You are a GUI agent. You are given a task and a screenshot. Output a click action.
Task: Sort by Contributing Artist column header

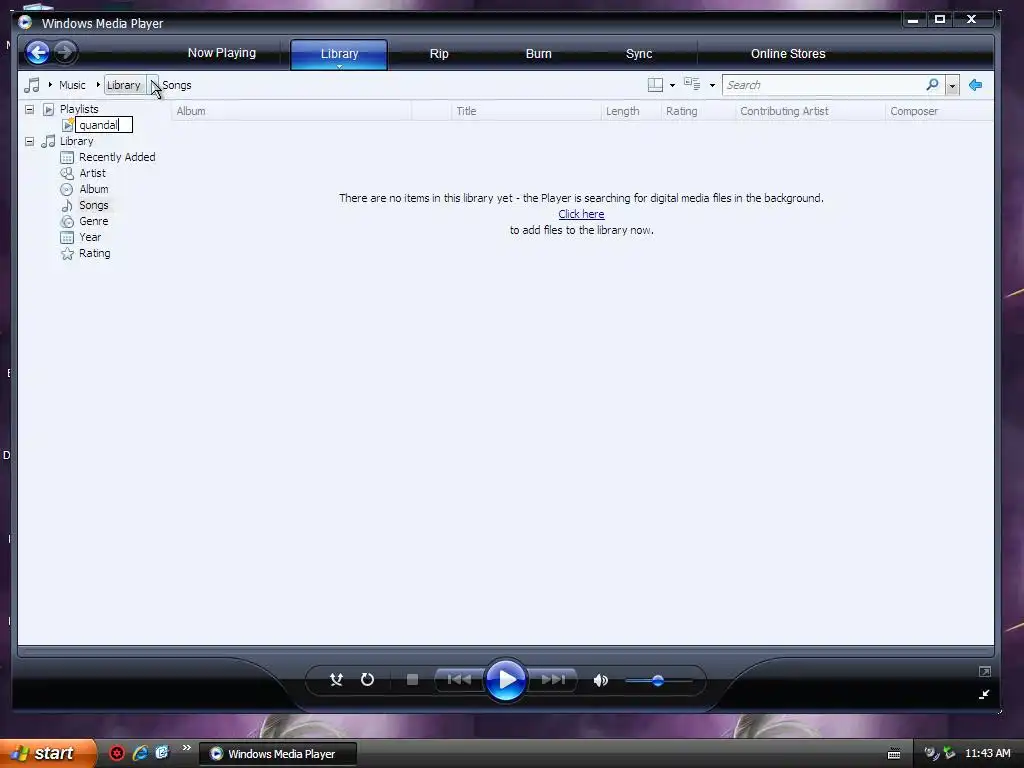click(x=810, y=111)
